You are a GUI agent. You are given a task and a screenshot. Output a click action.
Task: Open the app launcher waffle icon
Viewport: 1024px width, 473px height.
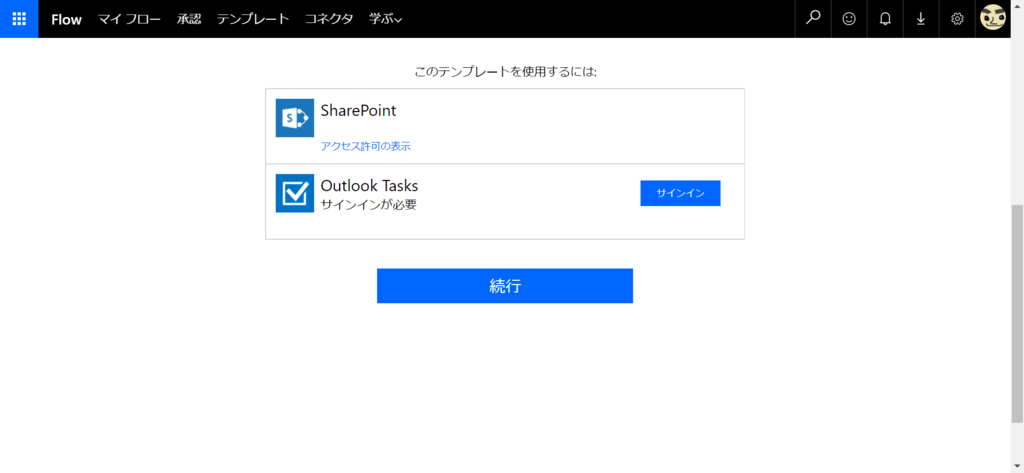[x=19, y=19]
